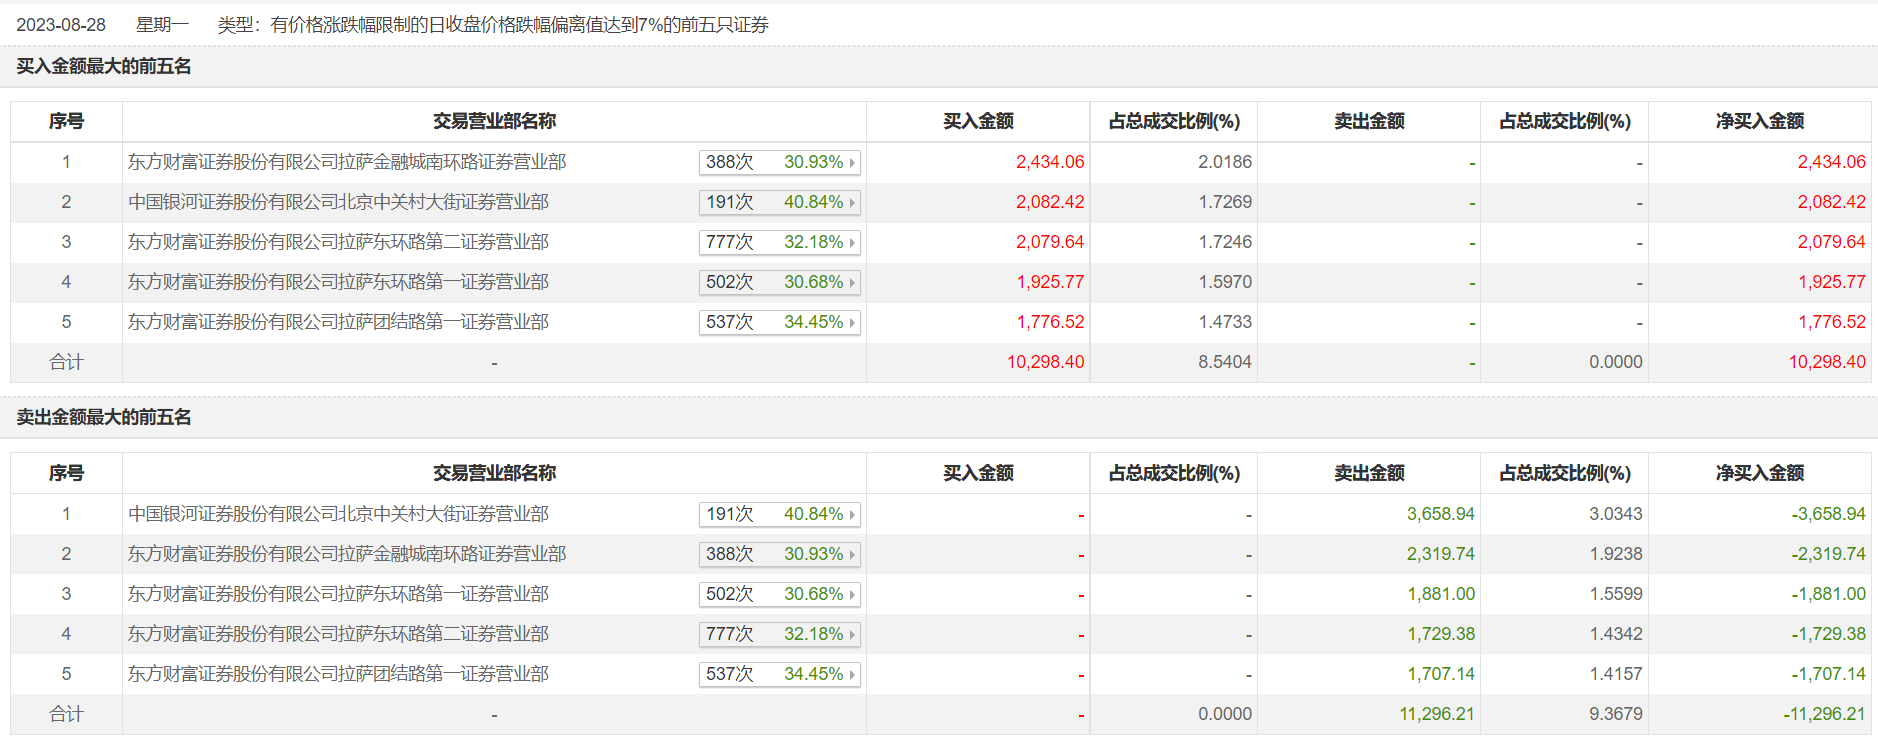Screen dimensions: 1878x745
Task: Open 拉萨东环路第一证券营业部 link in the sell table
Action: point(338,594)
